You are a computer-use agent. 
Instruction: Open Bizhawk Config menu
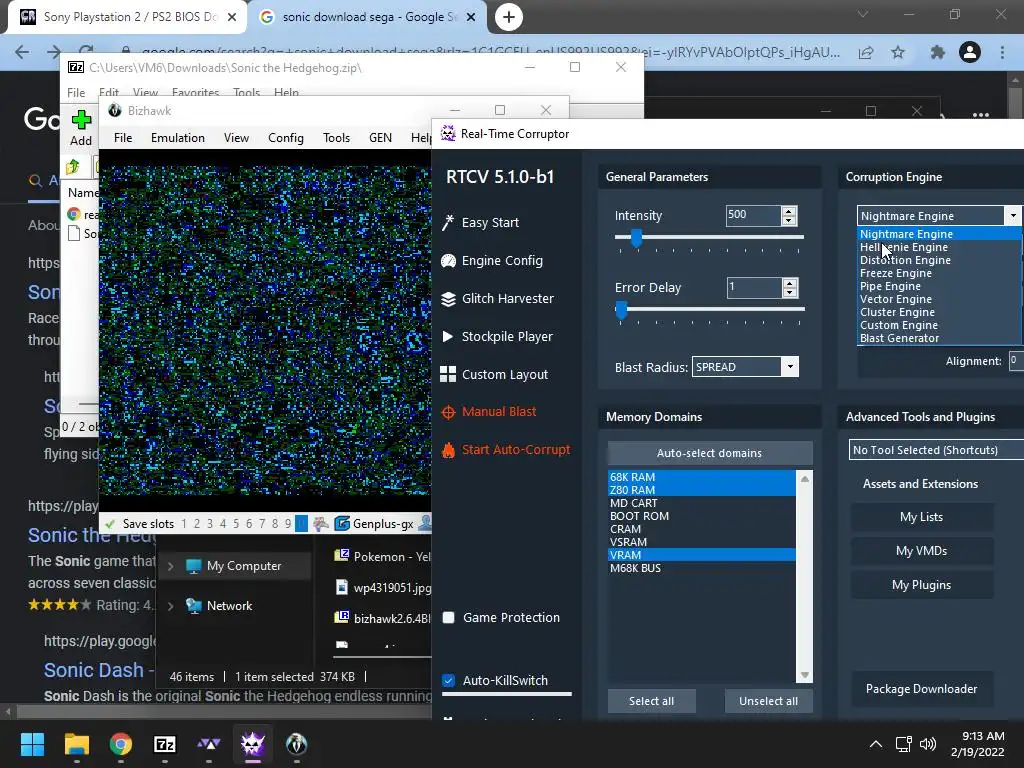click(x=285, y=138)
